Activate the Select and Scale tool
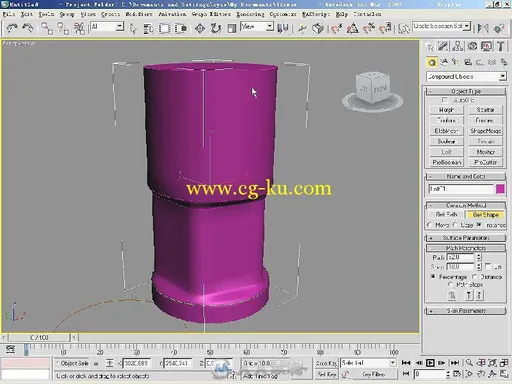 (232, 29)
